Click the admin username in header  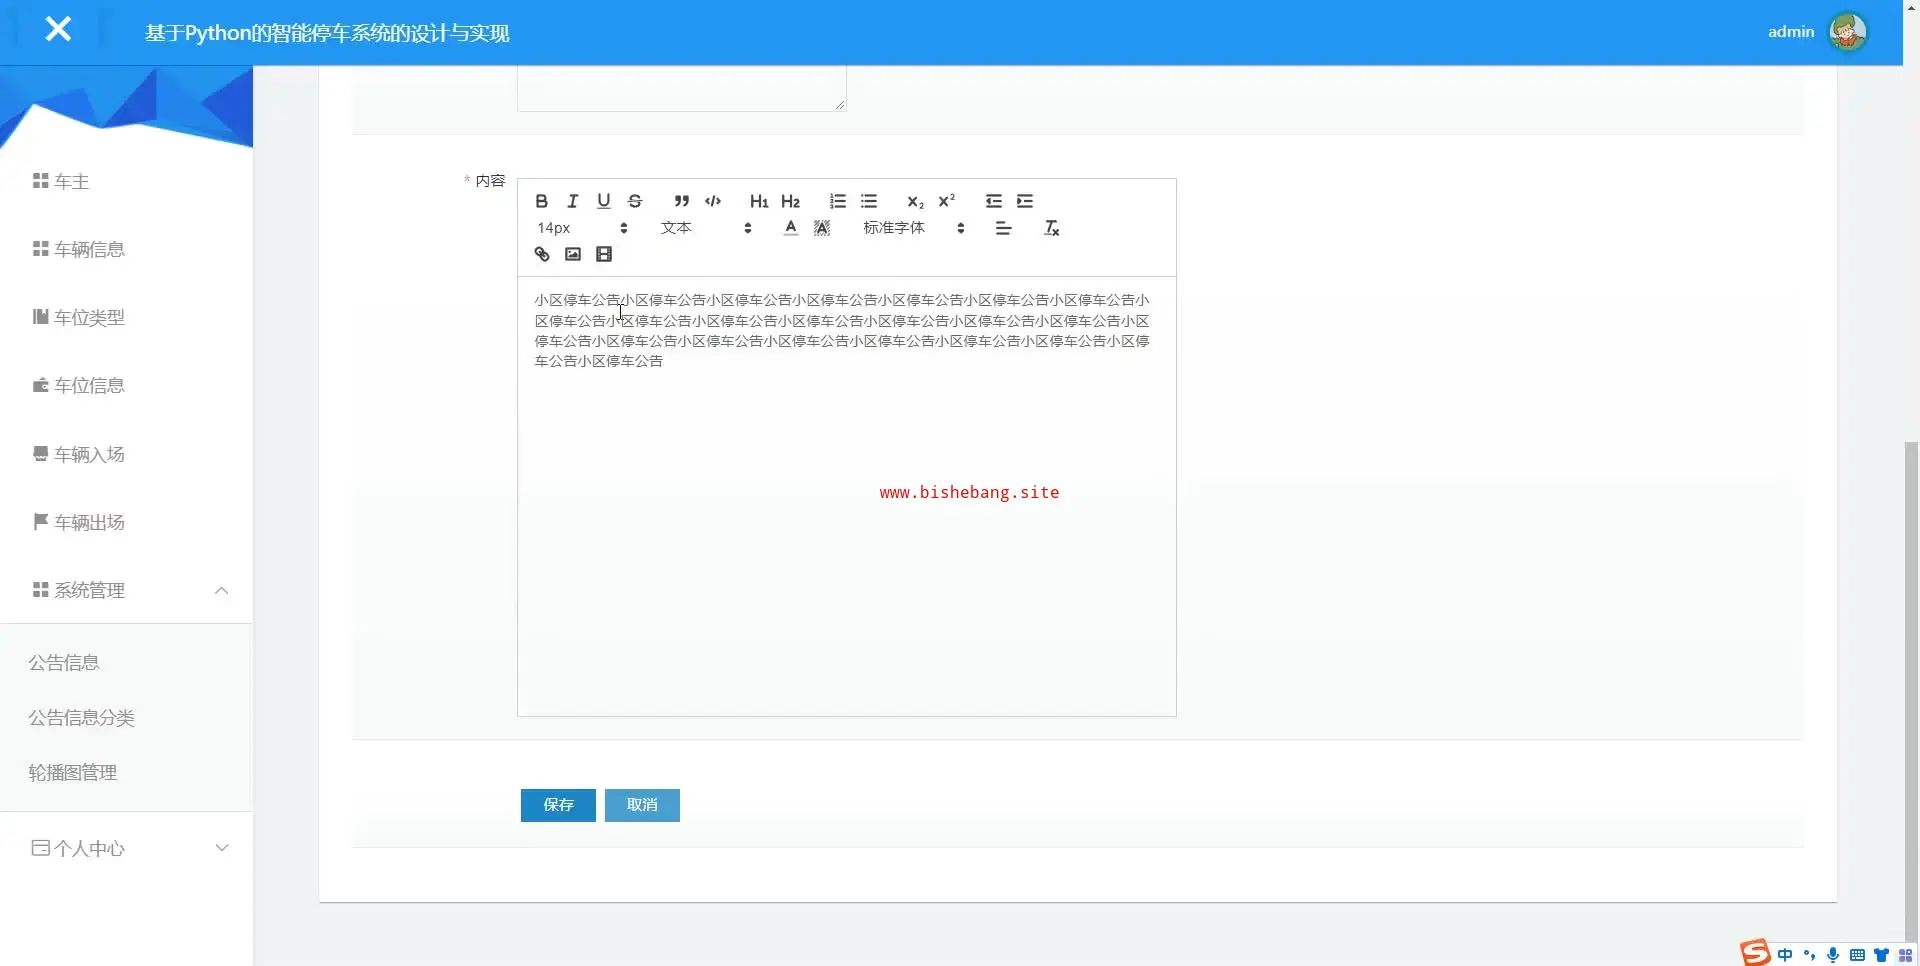pos(1791,32)
